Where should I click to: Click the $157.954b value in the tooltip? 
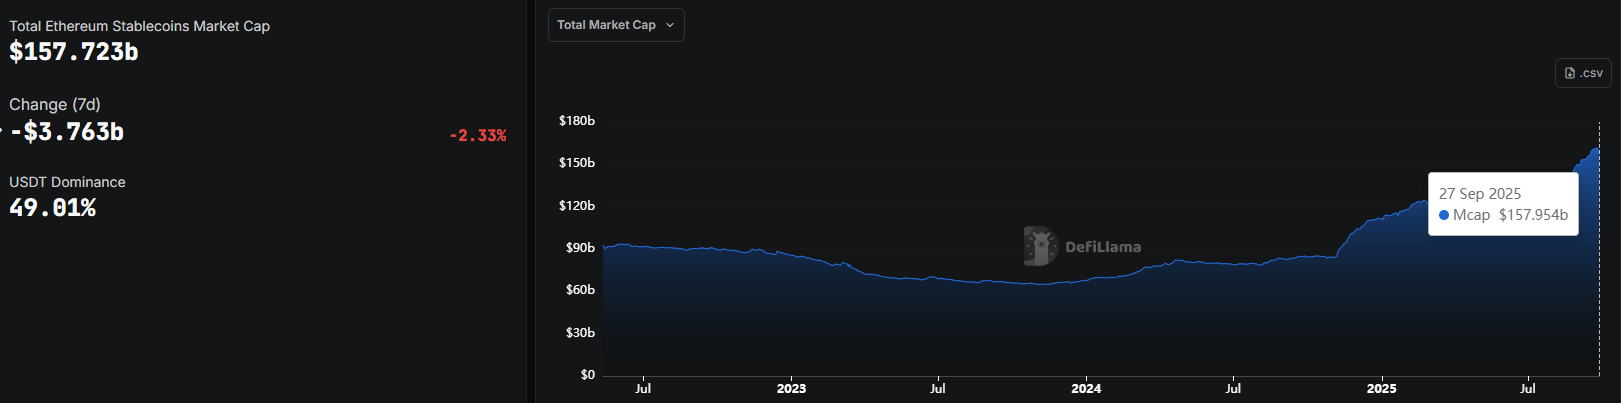(1533, 215)
